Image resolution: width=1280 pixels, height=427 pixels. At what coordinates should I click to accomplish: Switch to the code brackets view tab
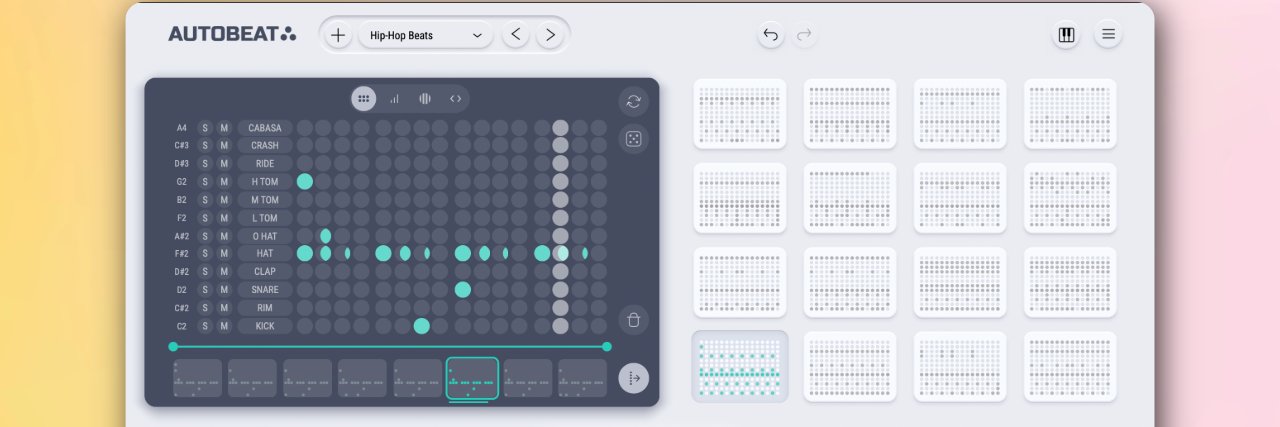456,99
